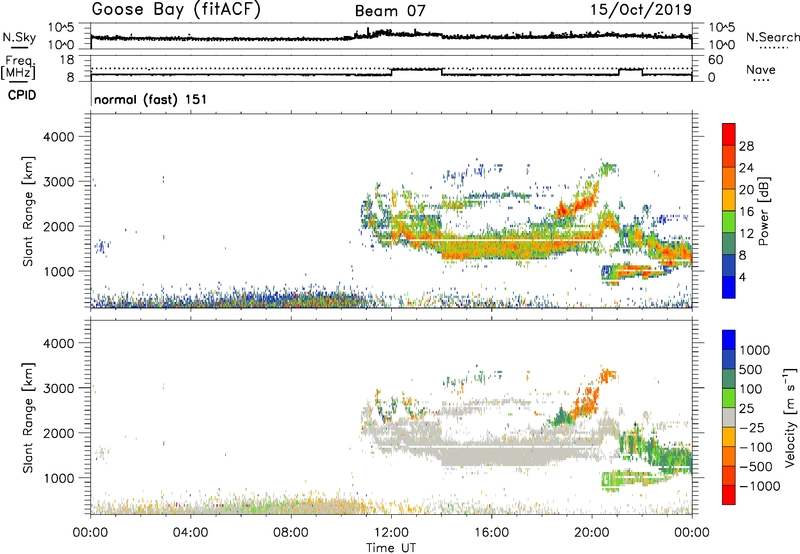Click the '-1000' label on Velocity colorbar

[760, 486]
